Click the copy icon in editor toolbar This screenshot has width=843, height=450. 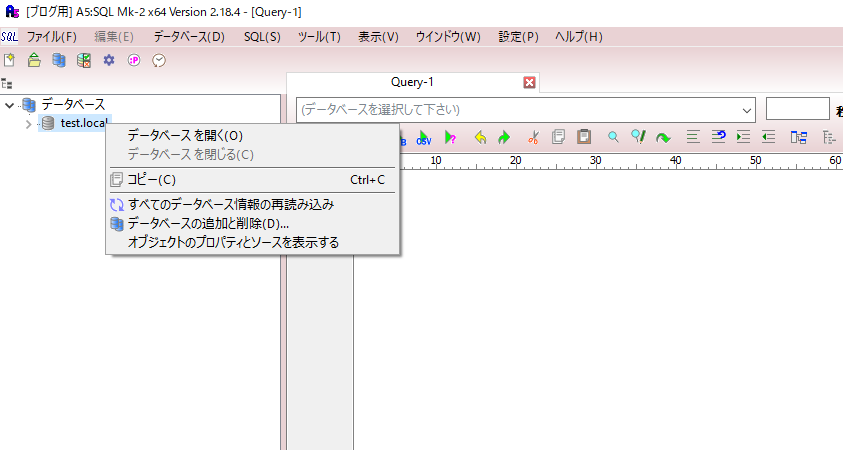558,137
